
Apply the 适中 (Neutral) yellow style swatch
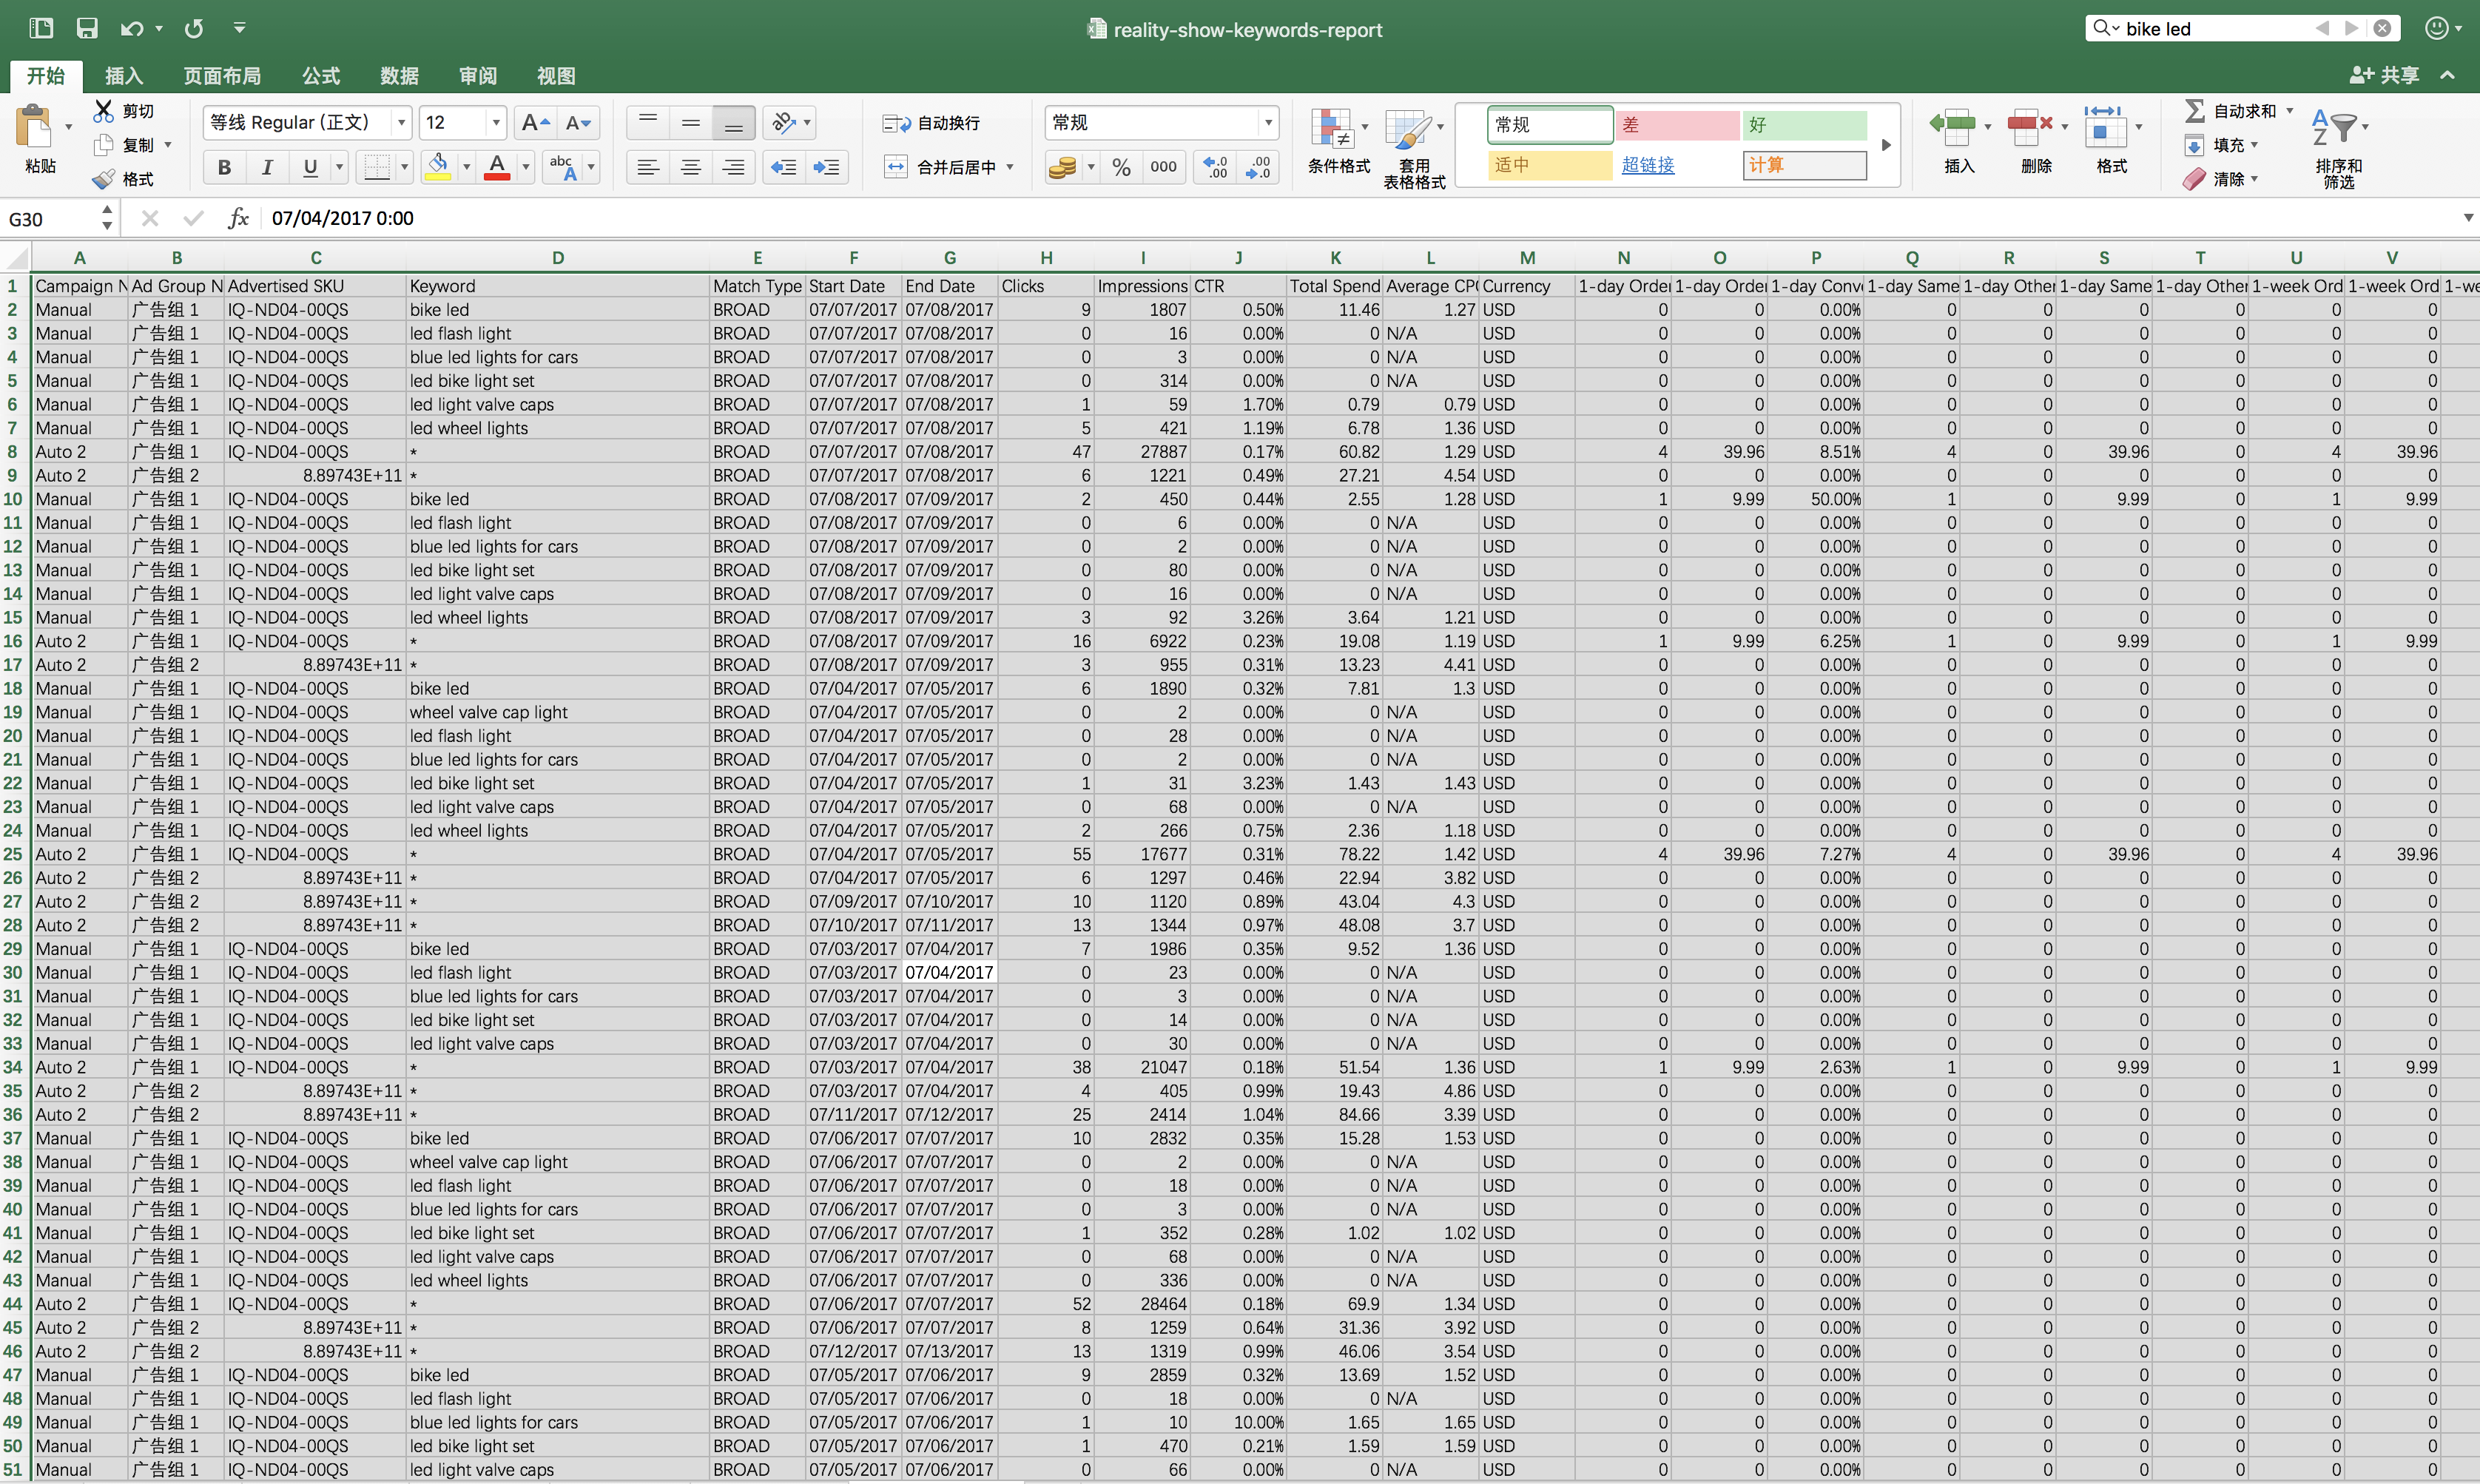tap(1550, 165)
